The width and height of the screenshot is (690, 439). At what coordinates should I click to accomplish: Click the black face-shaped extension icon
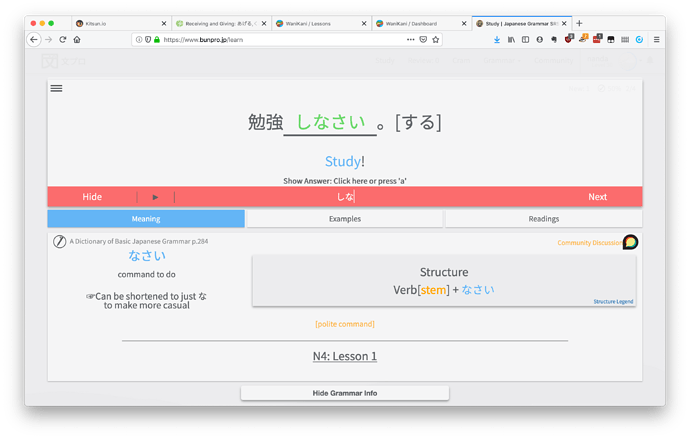(x=611, y=40)
